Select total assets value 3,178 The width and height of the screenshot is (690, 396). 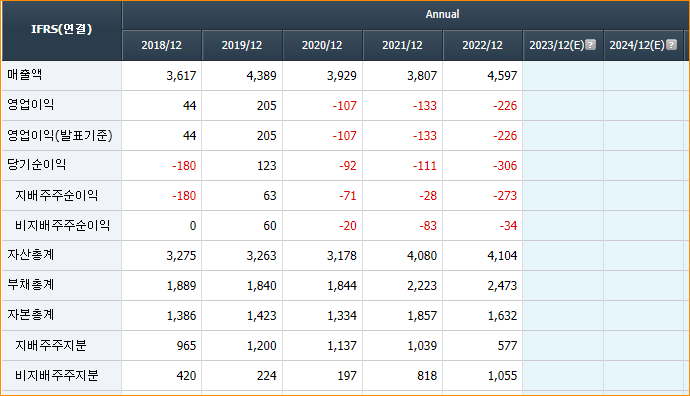point(341,256)
